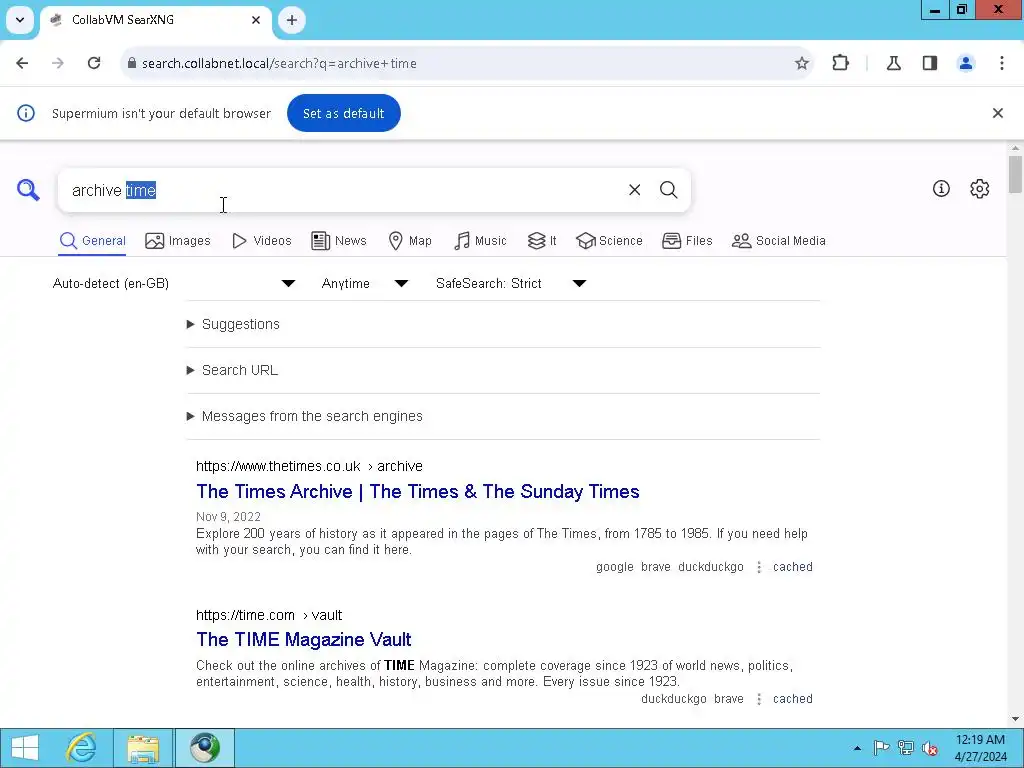Go back to previous page
This screenshot has height=768, width=1024.
[22, 63]
